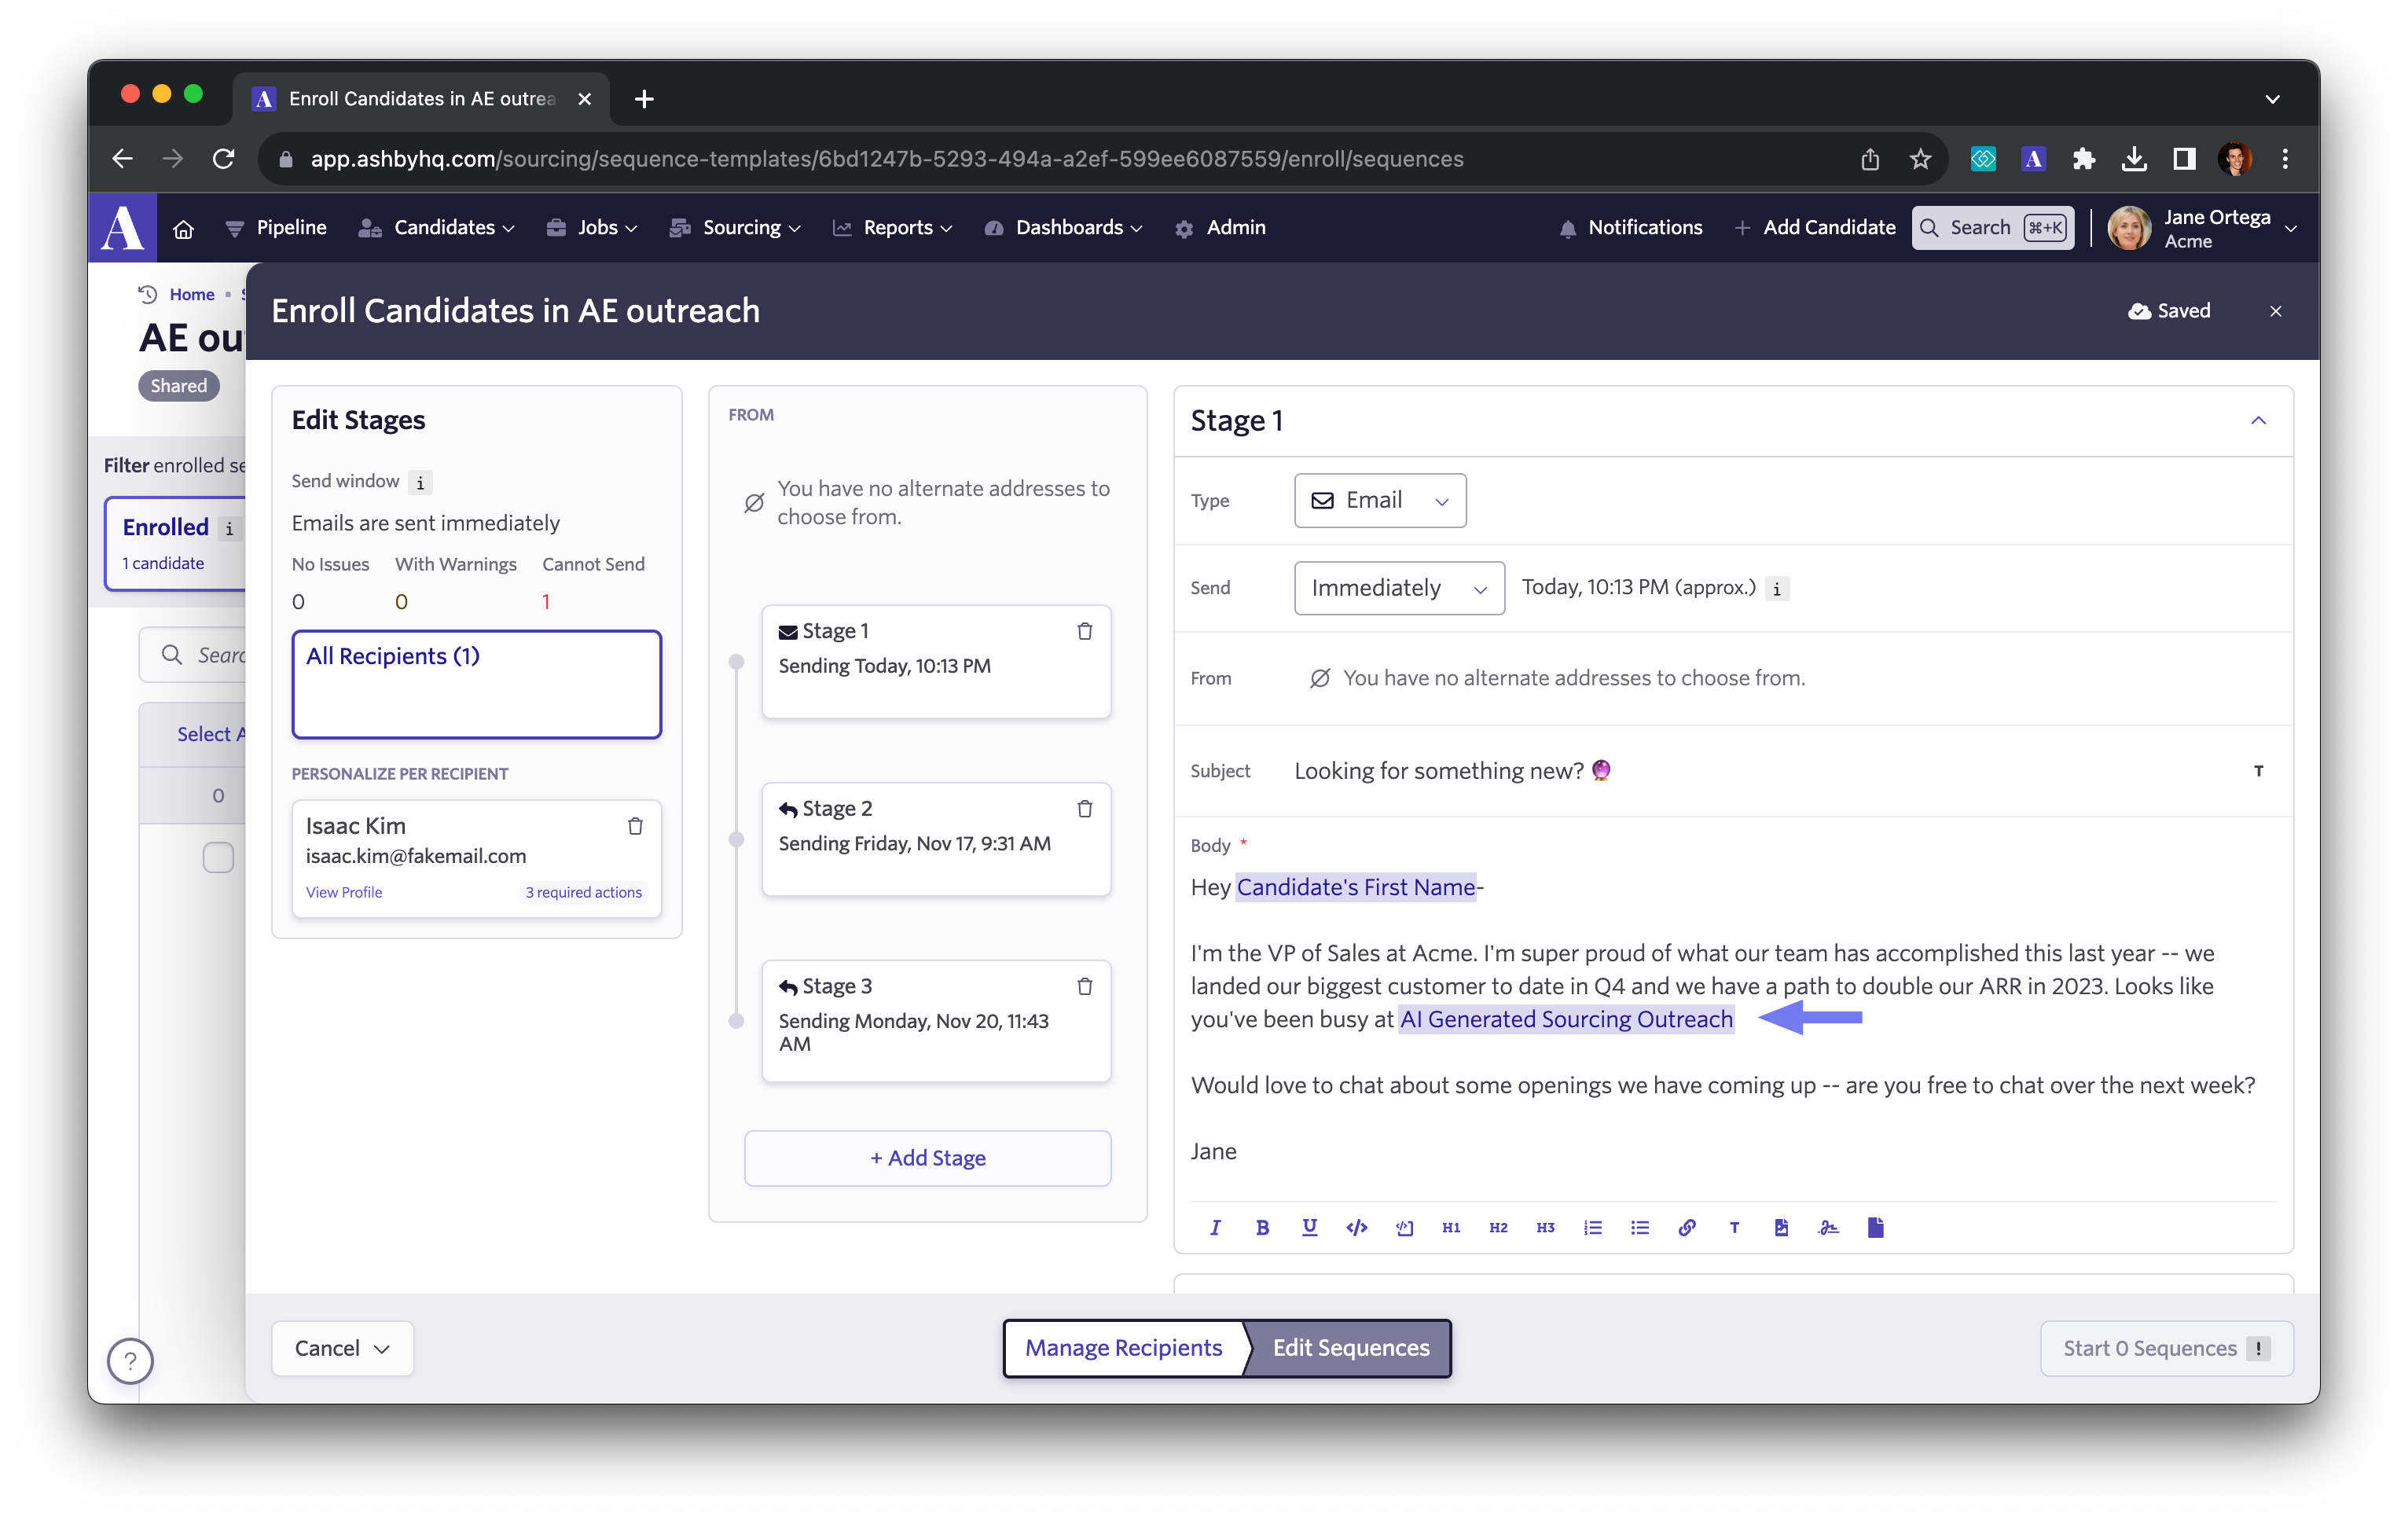Insert a link with the chain icon

coord(1686,1227)
